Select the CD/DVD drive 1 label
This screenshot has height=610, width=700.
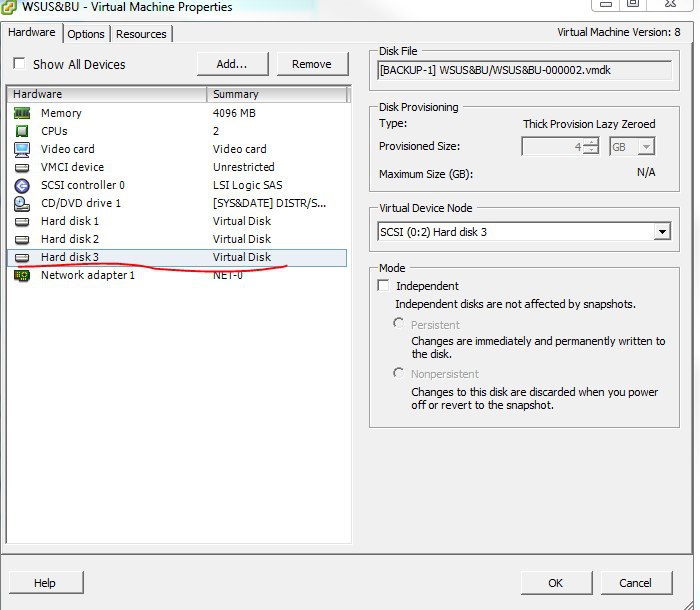81,203
